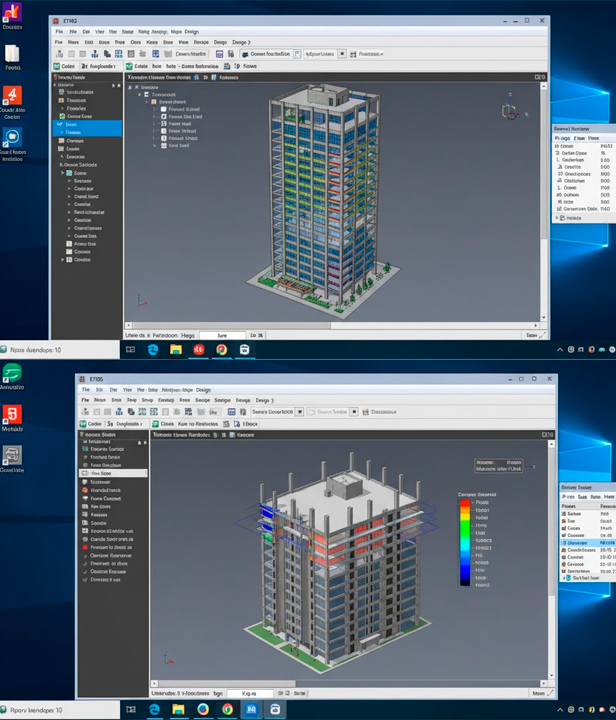
Task: Open the Design menu in the lower window
Action: pos(204,390)
